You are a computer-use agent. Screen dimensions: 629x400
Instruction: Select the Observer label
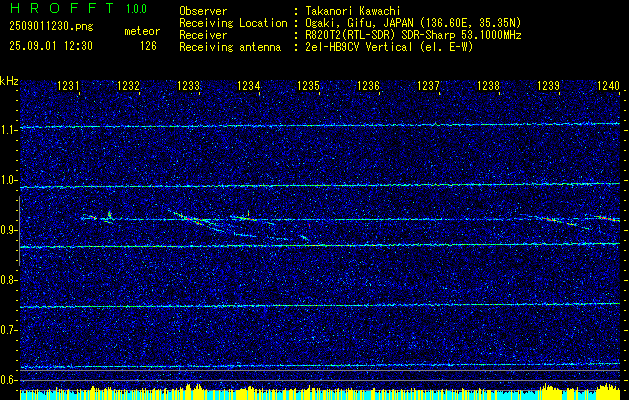tap(203, 11)
